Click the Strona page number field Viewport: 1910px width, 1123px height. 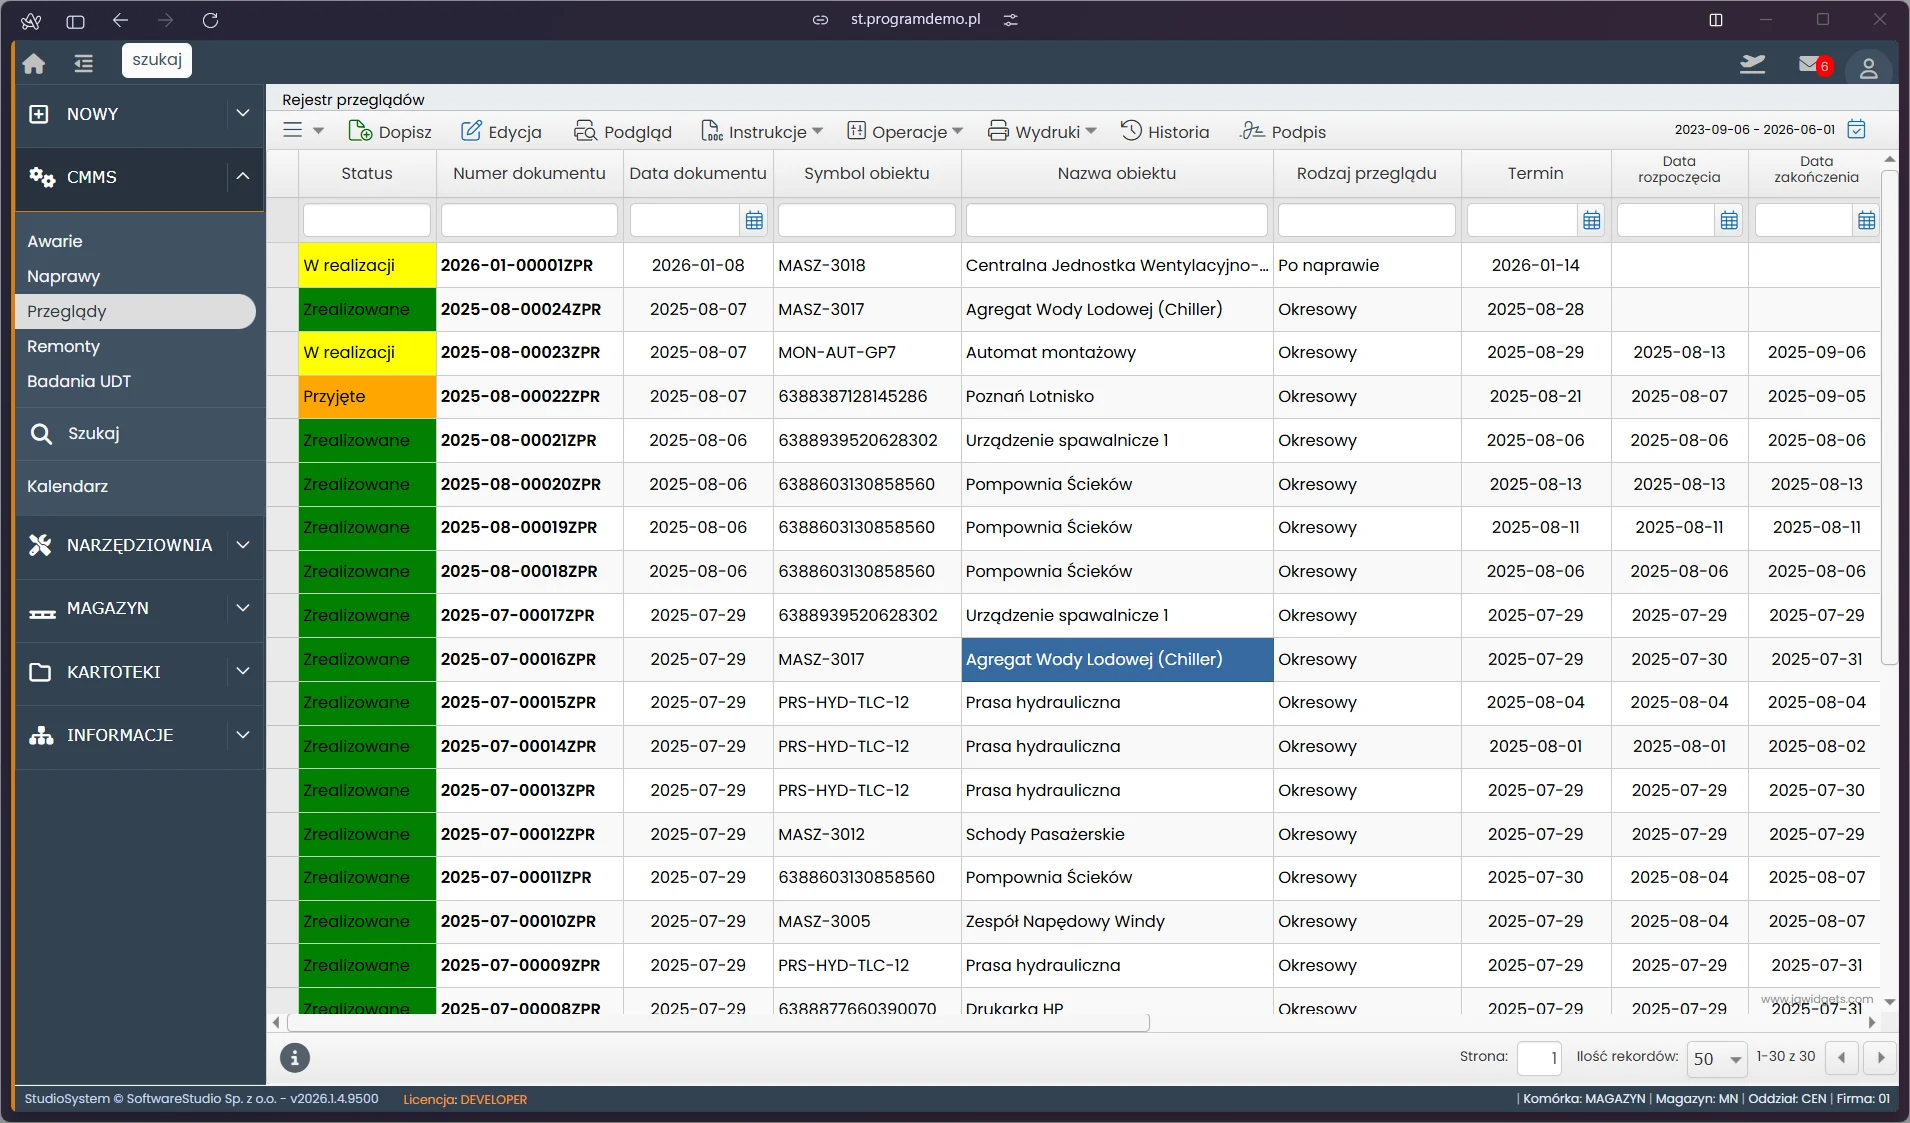(x=1539, y=1058)
